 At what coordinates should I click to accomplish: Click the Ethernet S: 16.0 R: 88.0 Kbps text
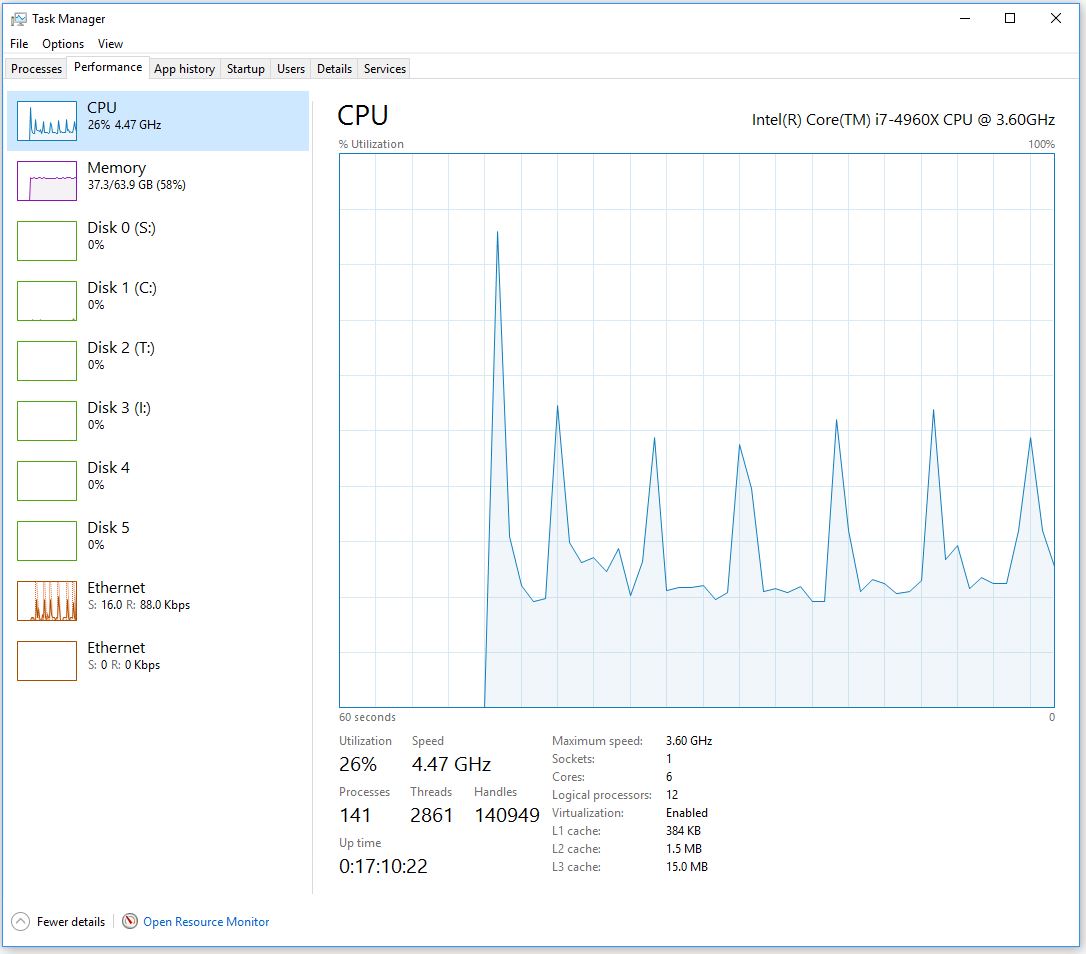point(139,605)
